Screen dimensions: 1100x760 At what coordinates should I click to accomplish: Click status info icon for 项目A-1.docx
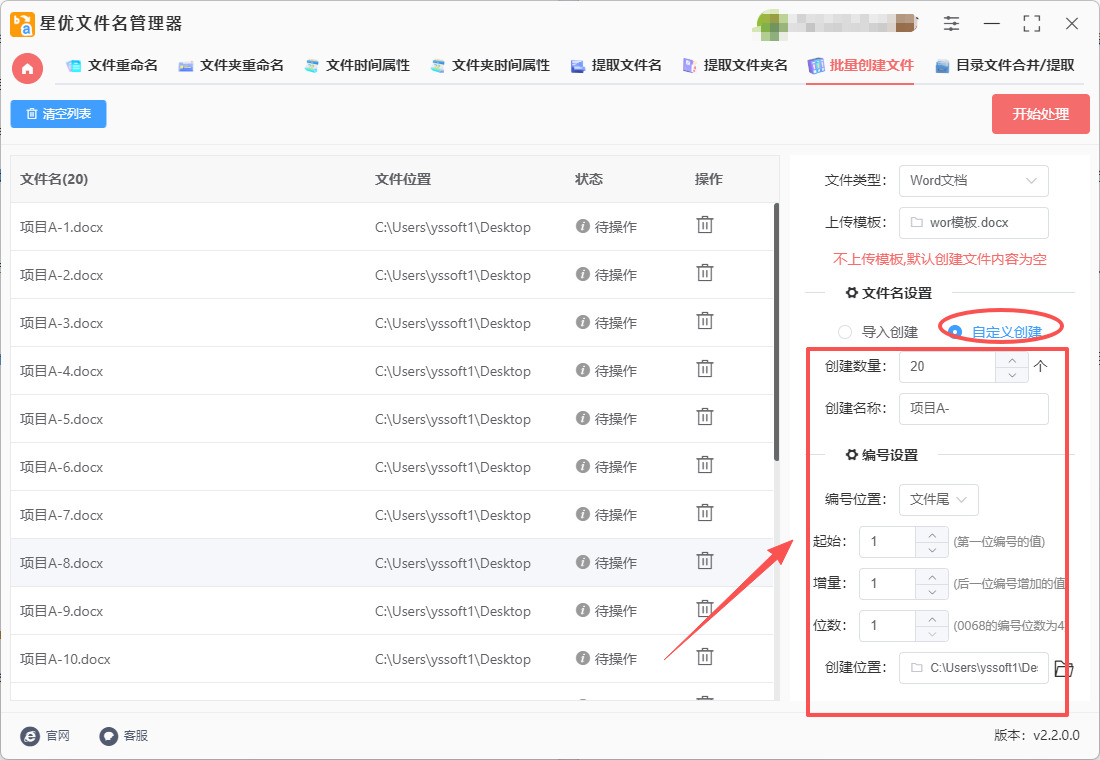[582, 226]
